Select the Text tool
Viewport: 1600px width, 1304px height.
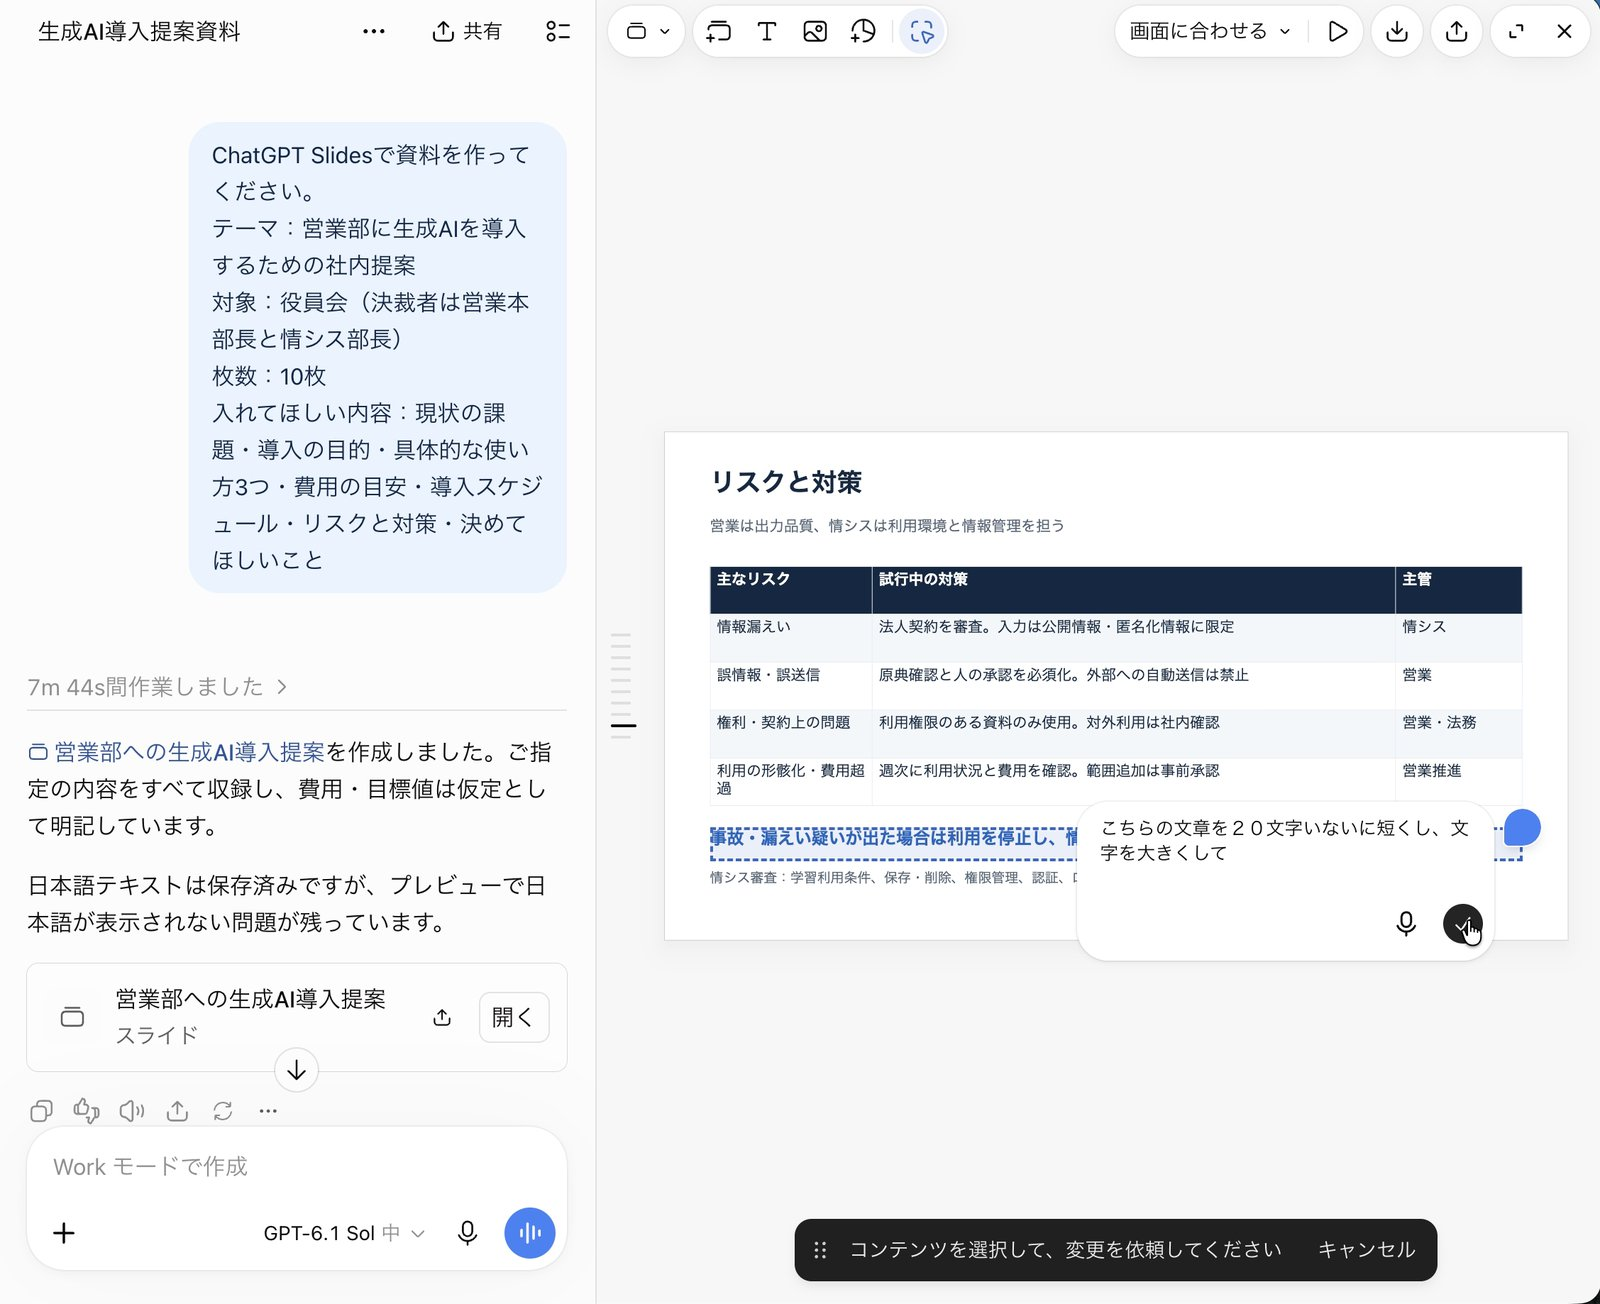pos(767,31)
